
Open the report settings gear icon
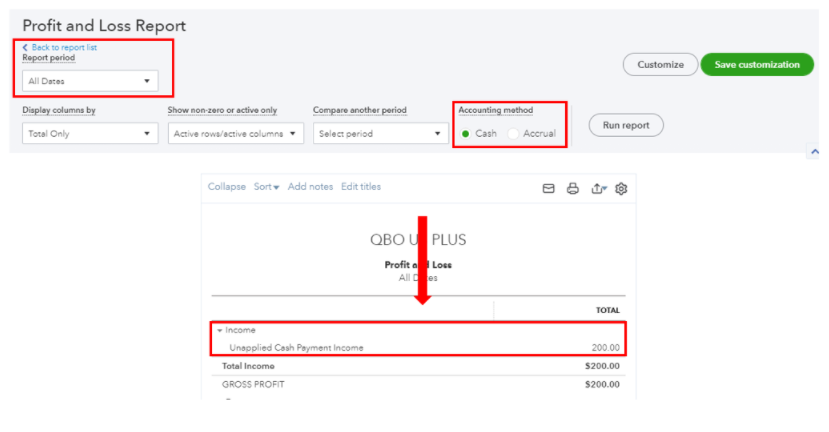click(x=621, y=188)
